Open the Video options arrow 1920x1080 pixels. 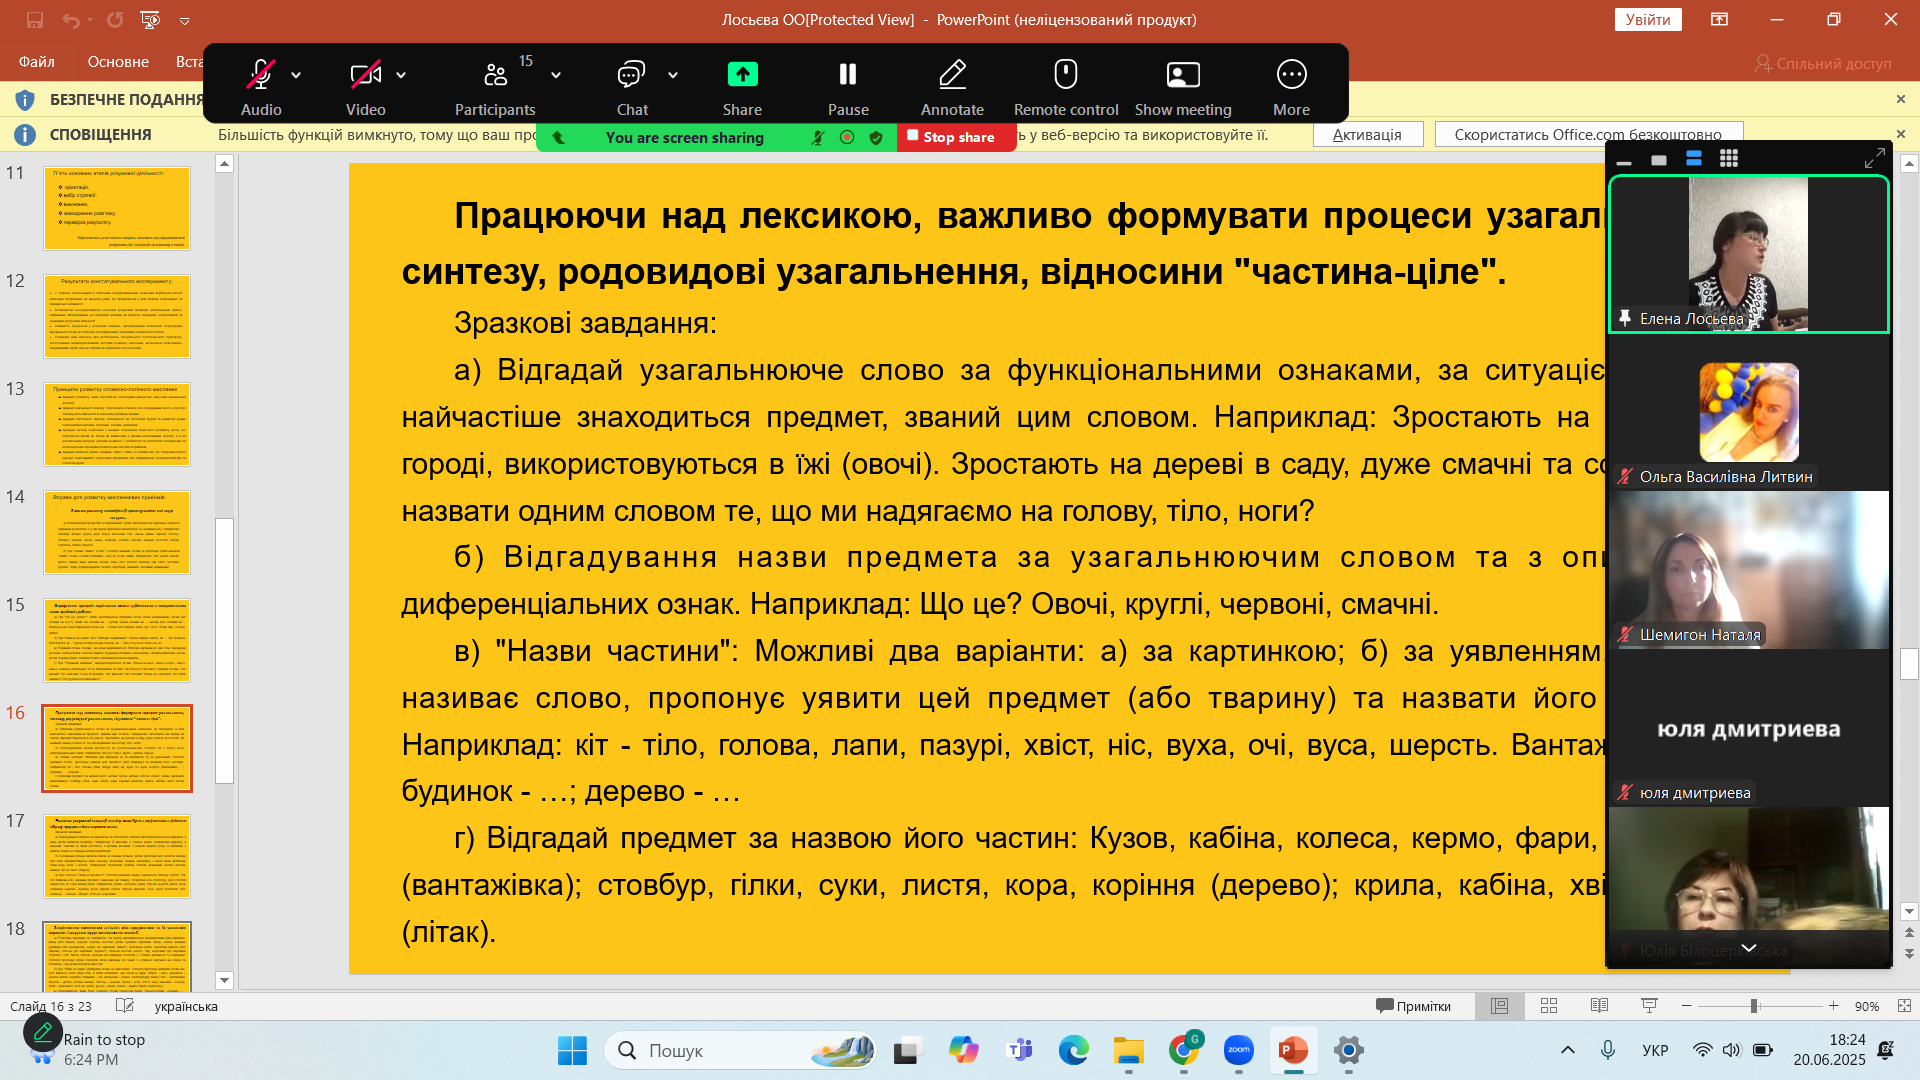[401, 75]
